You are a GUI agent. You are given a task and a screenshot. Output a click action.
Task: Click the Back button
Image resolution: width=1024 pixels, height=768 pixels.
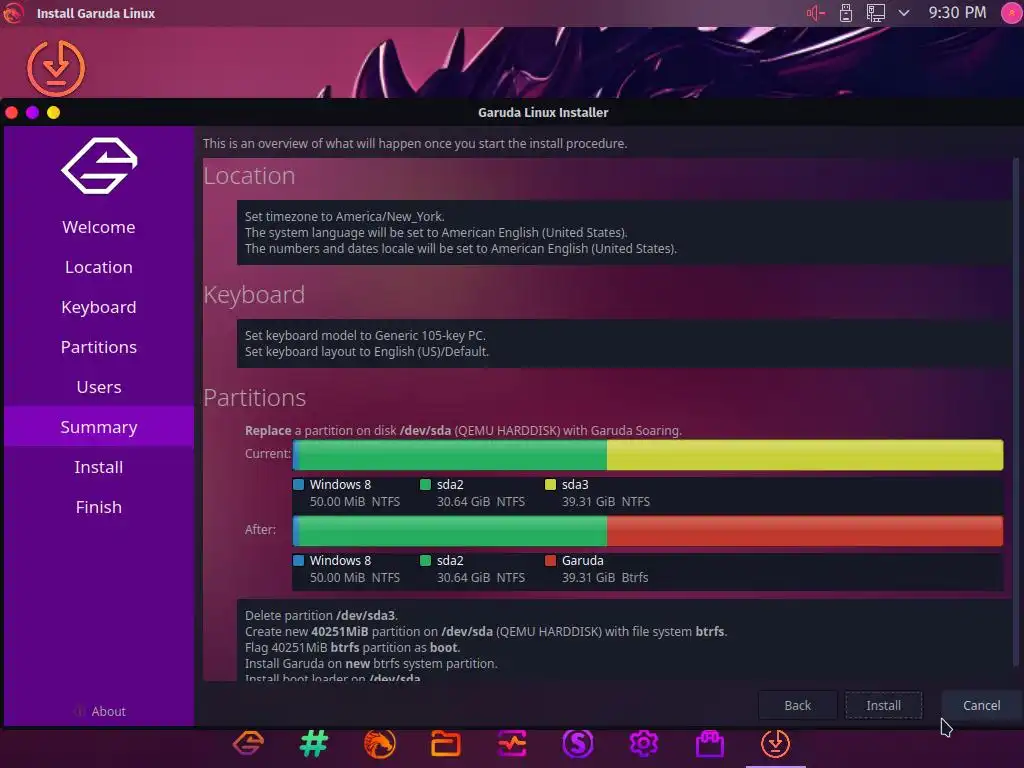(x=797, y=705)
